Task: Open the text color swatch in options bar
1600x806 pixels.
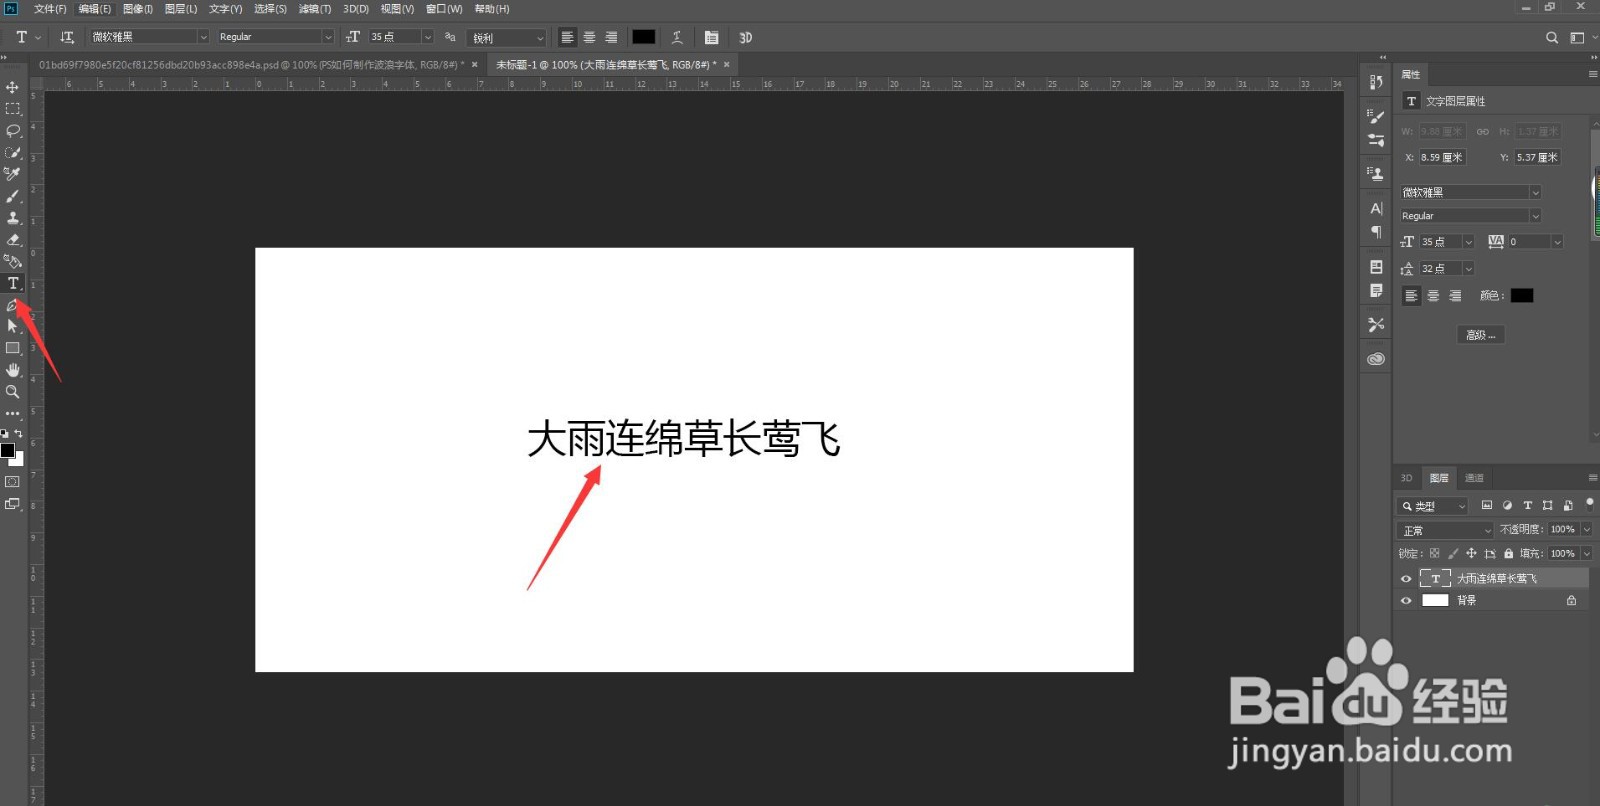Action: click(643, 37)
